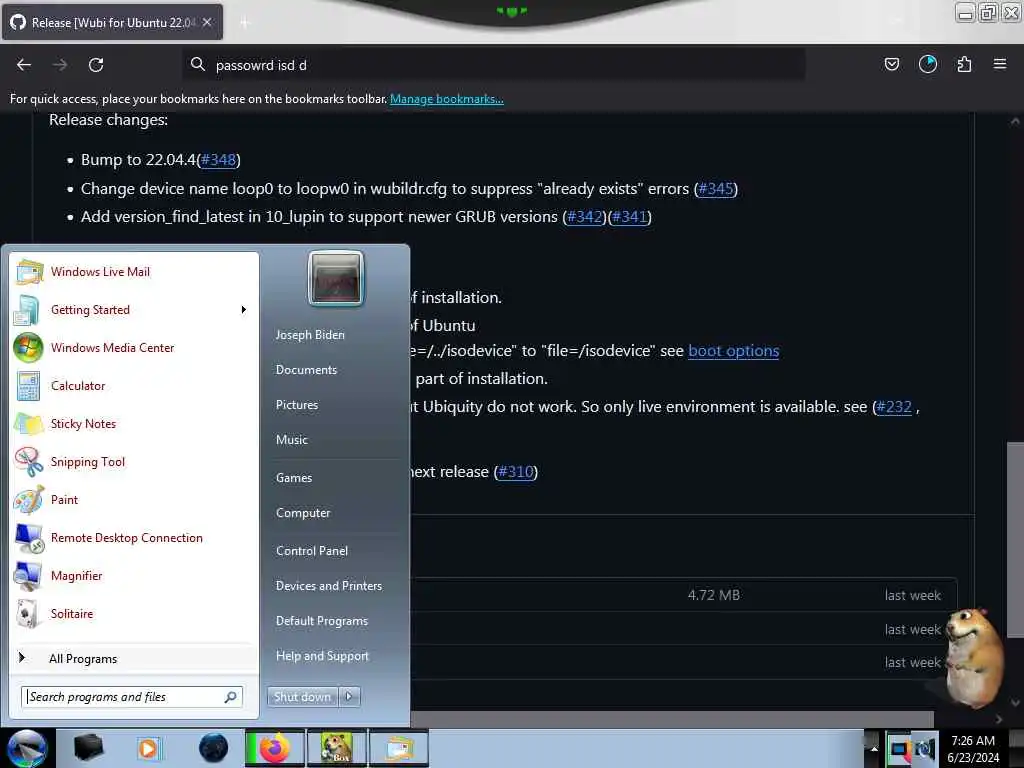Viewport: 1024px width, 768px height.
Task: Open the boot options link
Action: (x=733, y=351)
